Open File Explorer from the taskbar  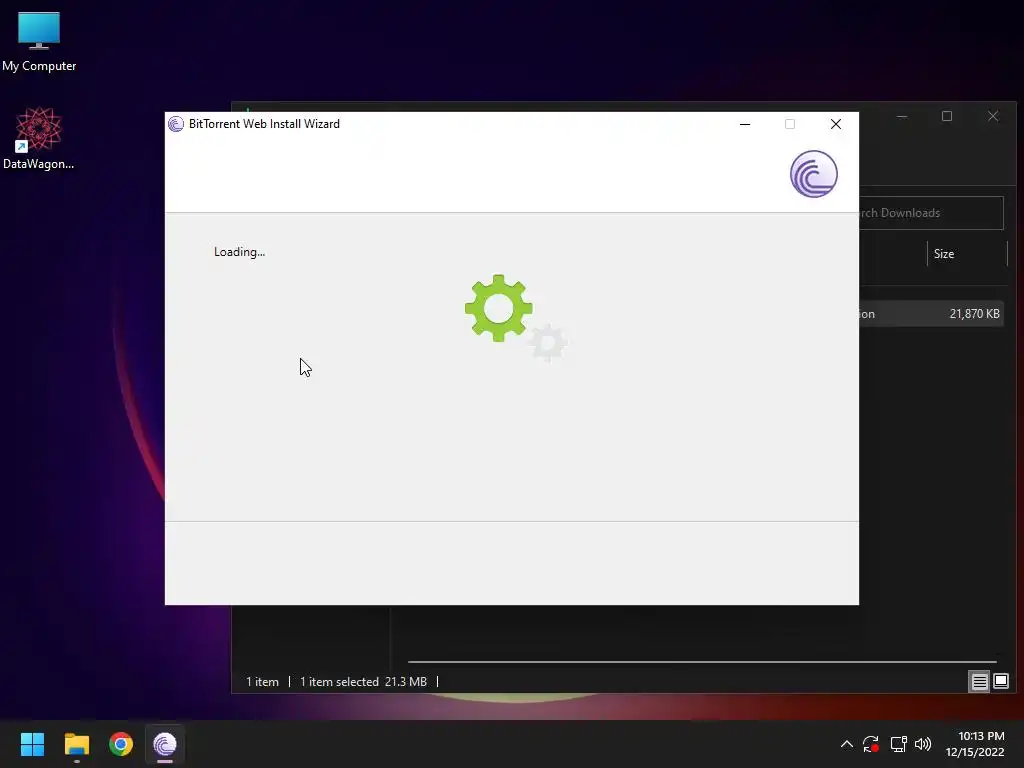(x=76, y=744)
